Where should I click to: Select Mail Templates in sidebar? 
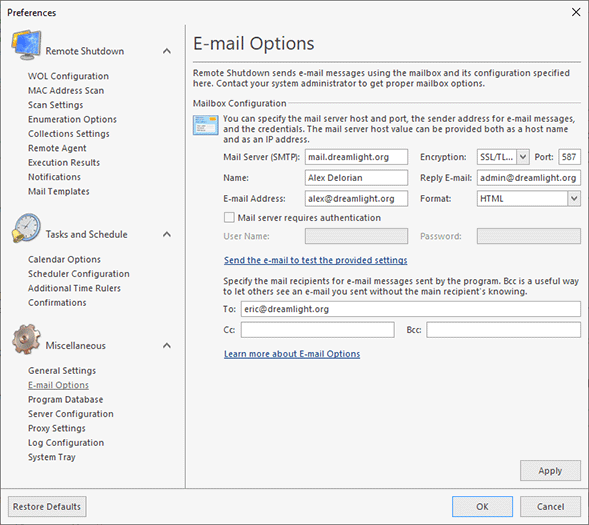59,192
